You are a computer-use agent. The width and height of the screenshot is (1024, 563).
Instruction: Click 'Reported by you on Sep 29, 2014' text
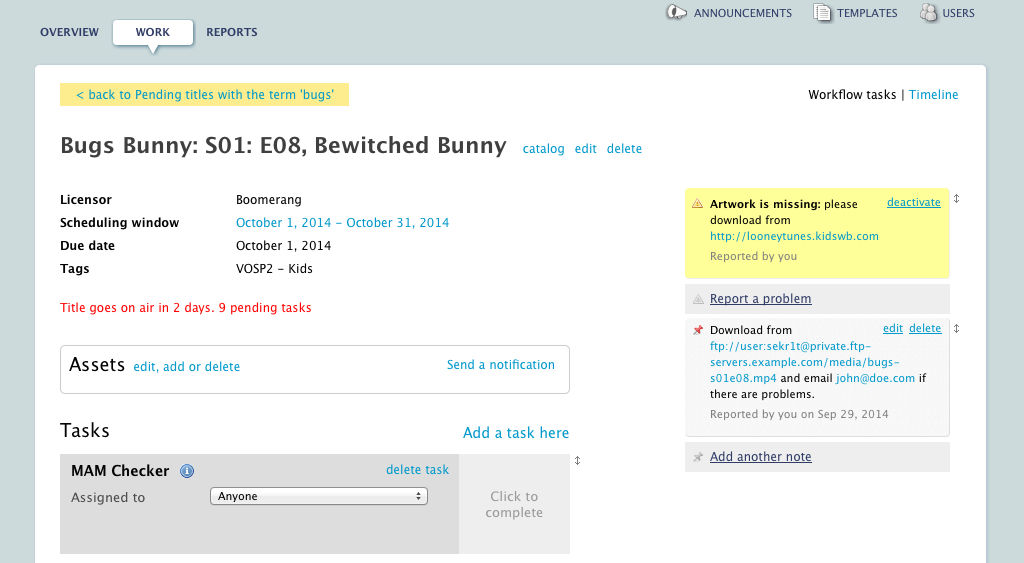point(799,414)
